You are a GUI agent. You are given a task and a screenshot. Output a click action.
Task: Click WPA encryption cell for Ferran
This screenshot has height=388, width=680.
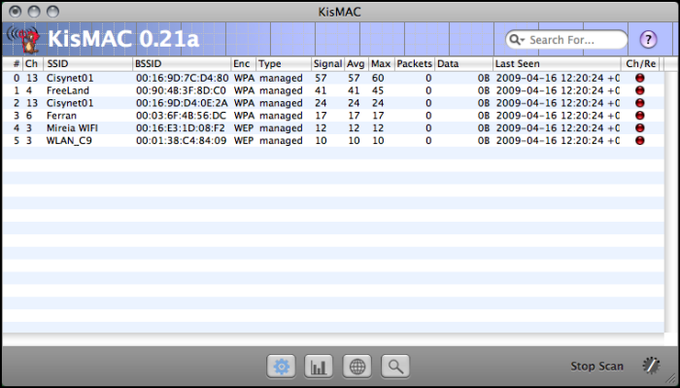244,116
